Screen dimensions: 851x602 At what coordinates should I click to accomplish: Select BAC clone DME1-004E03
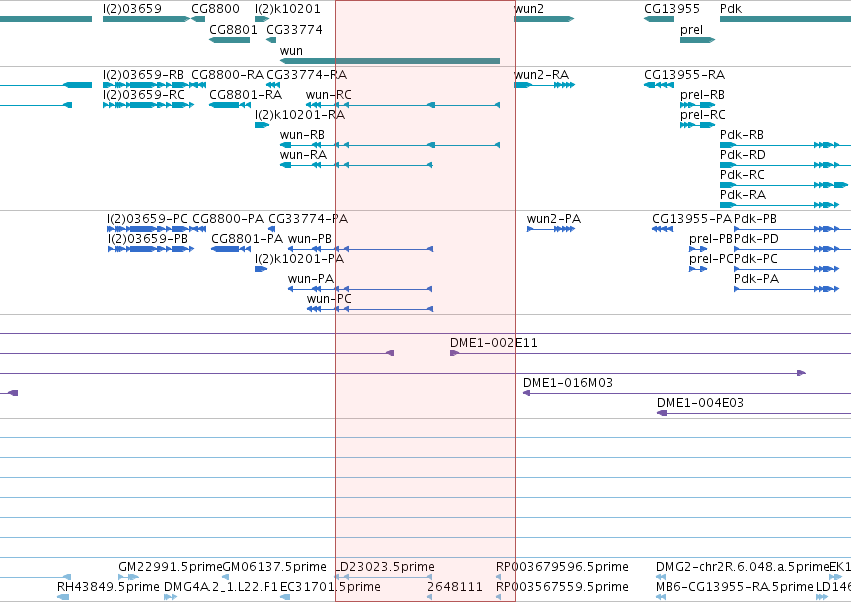tap(700, 403)
